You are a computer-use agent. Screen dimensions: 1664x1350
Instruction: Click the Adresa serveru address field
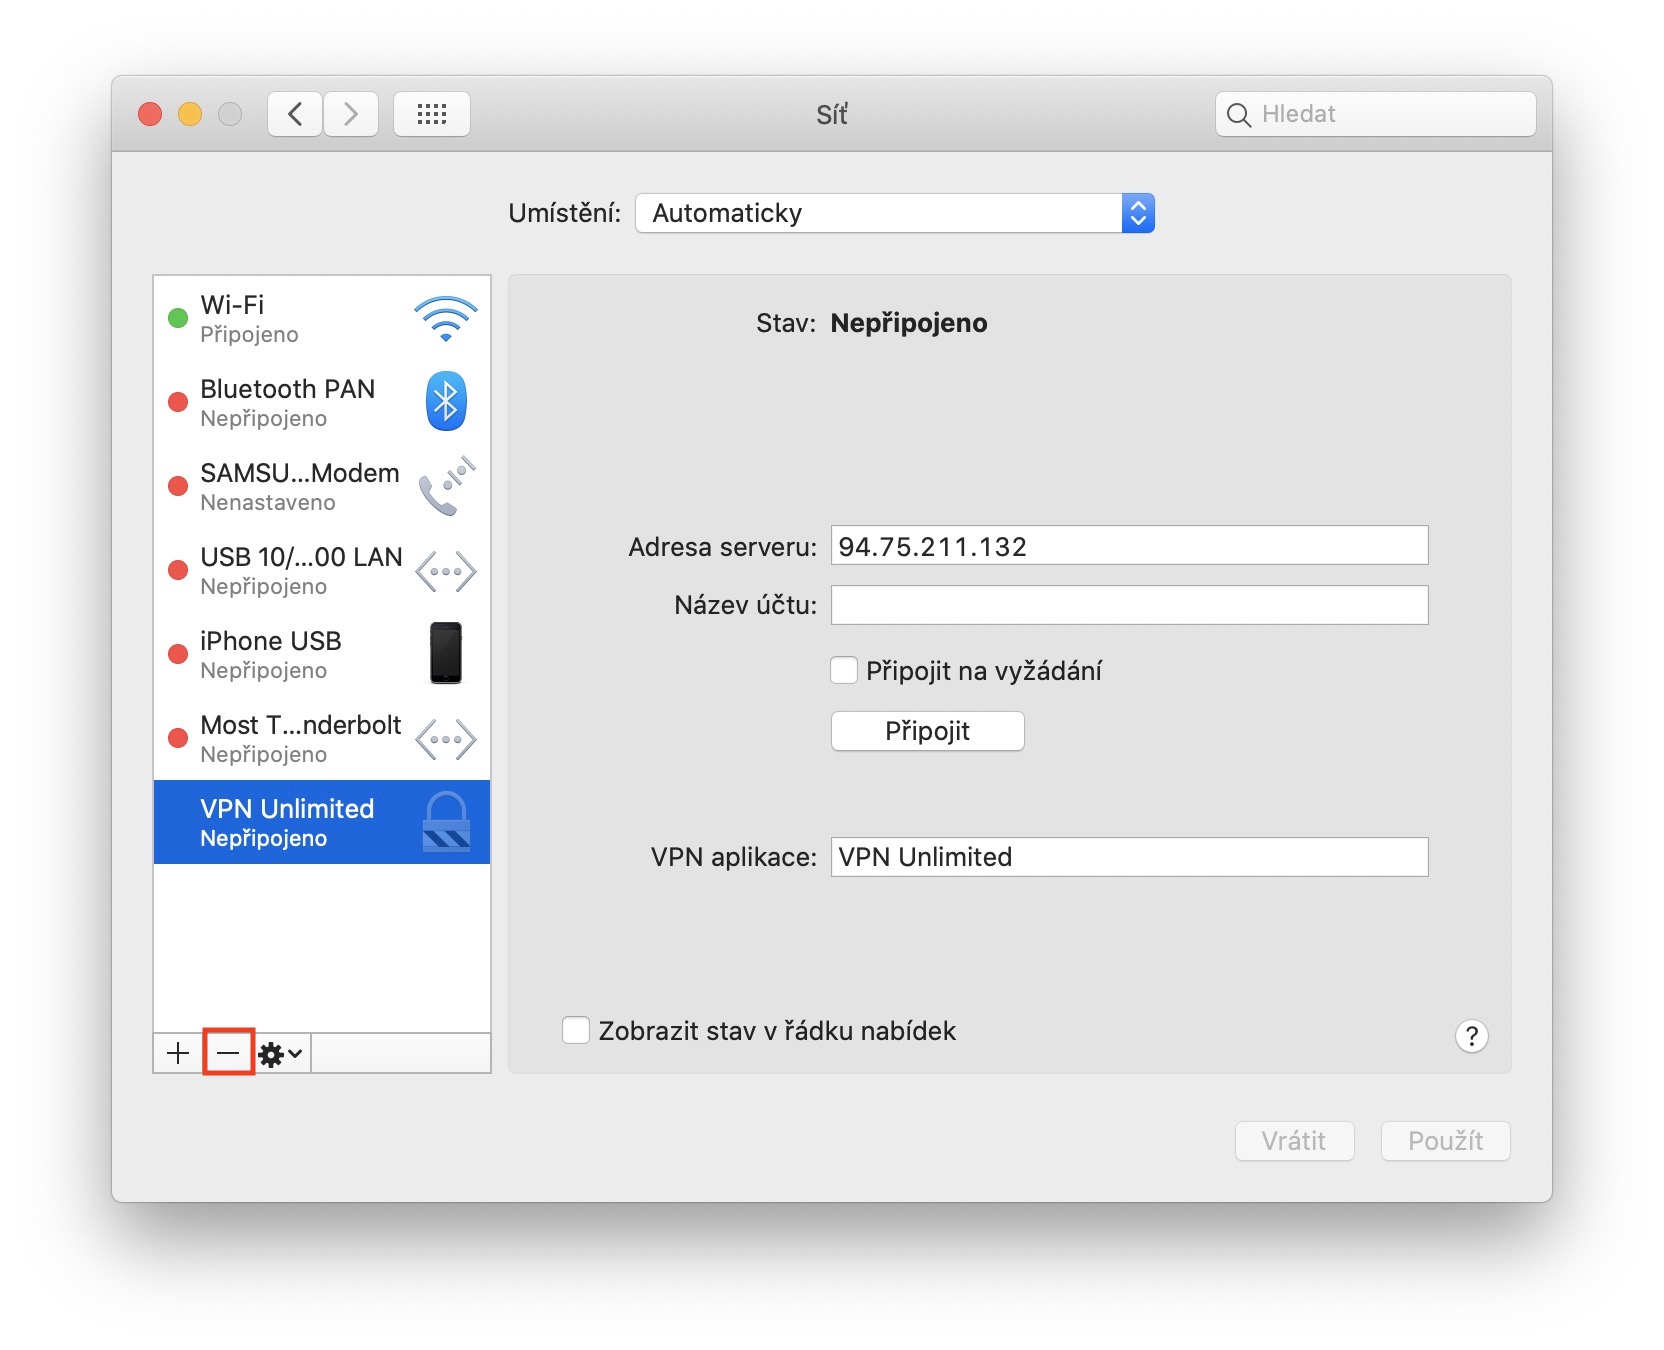(1130, 545)
